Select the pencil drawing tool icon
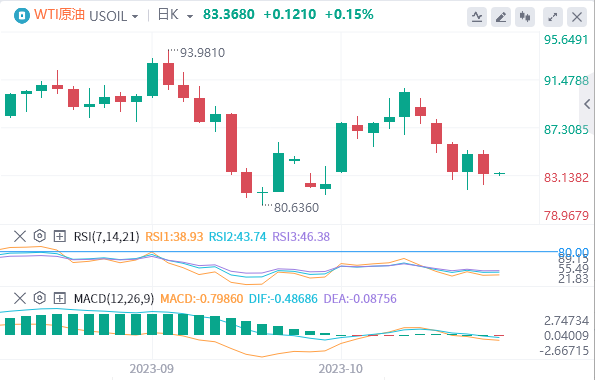Viewport: 595px width, 380px height. click(x=501, y=17)
